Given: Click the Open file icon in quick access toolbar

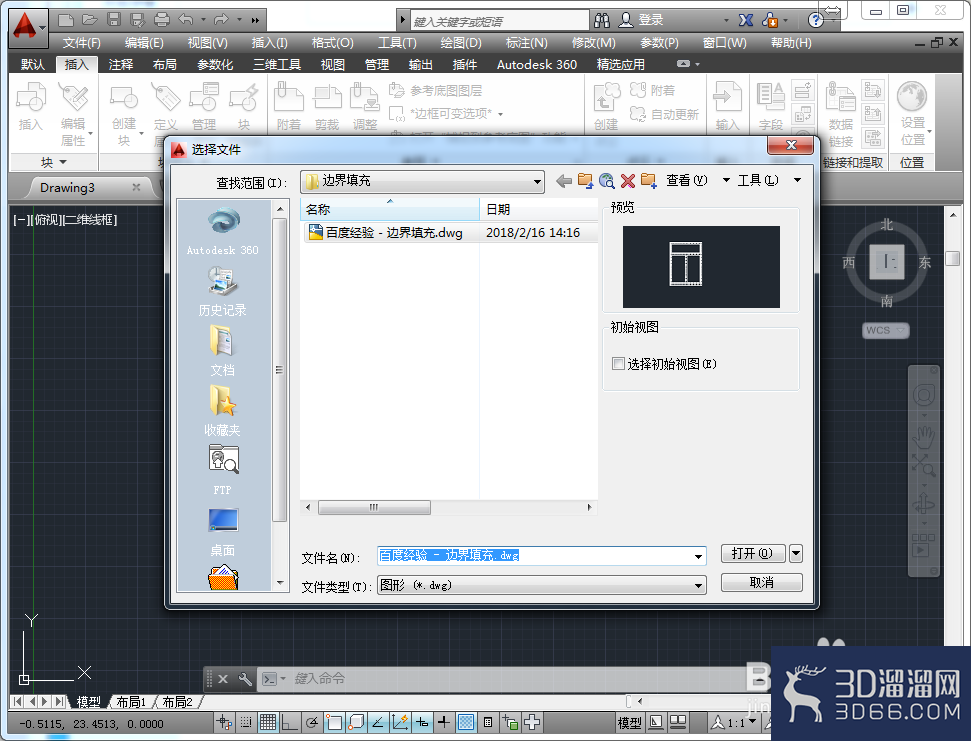Looking at the screenshot, I should point(90,20).
